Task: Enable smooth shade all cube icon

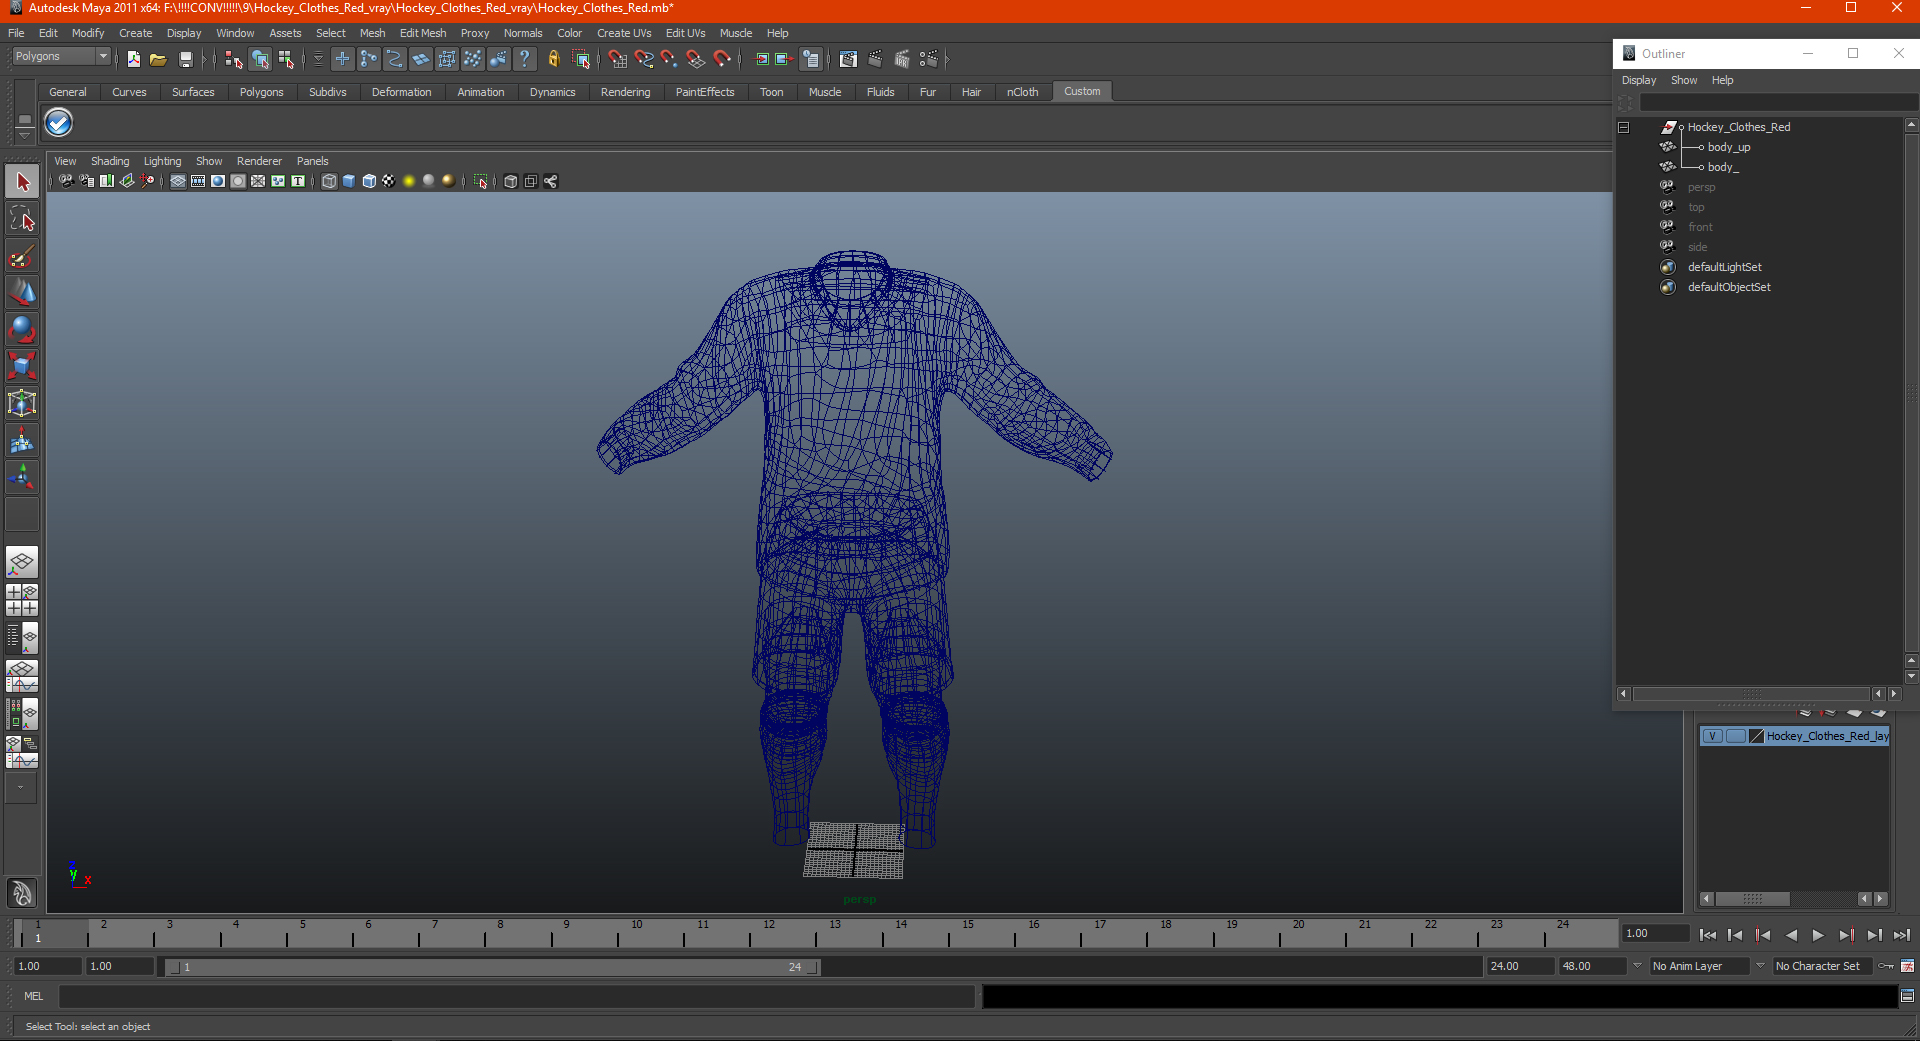Action: tap(349, 181)
